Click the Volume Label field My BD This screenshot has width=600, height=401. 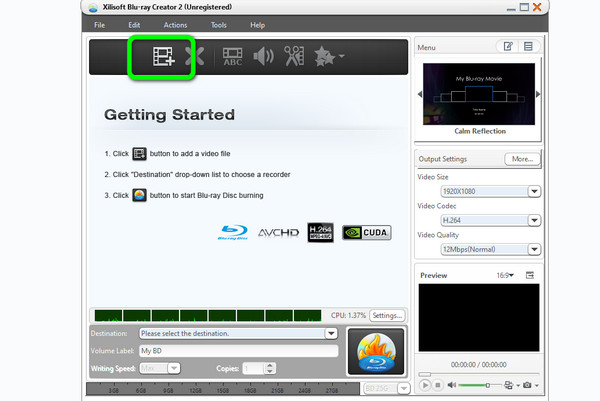coord(239,351)
